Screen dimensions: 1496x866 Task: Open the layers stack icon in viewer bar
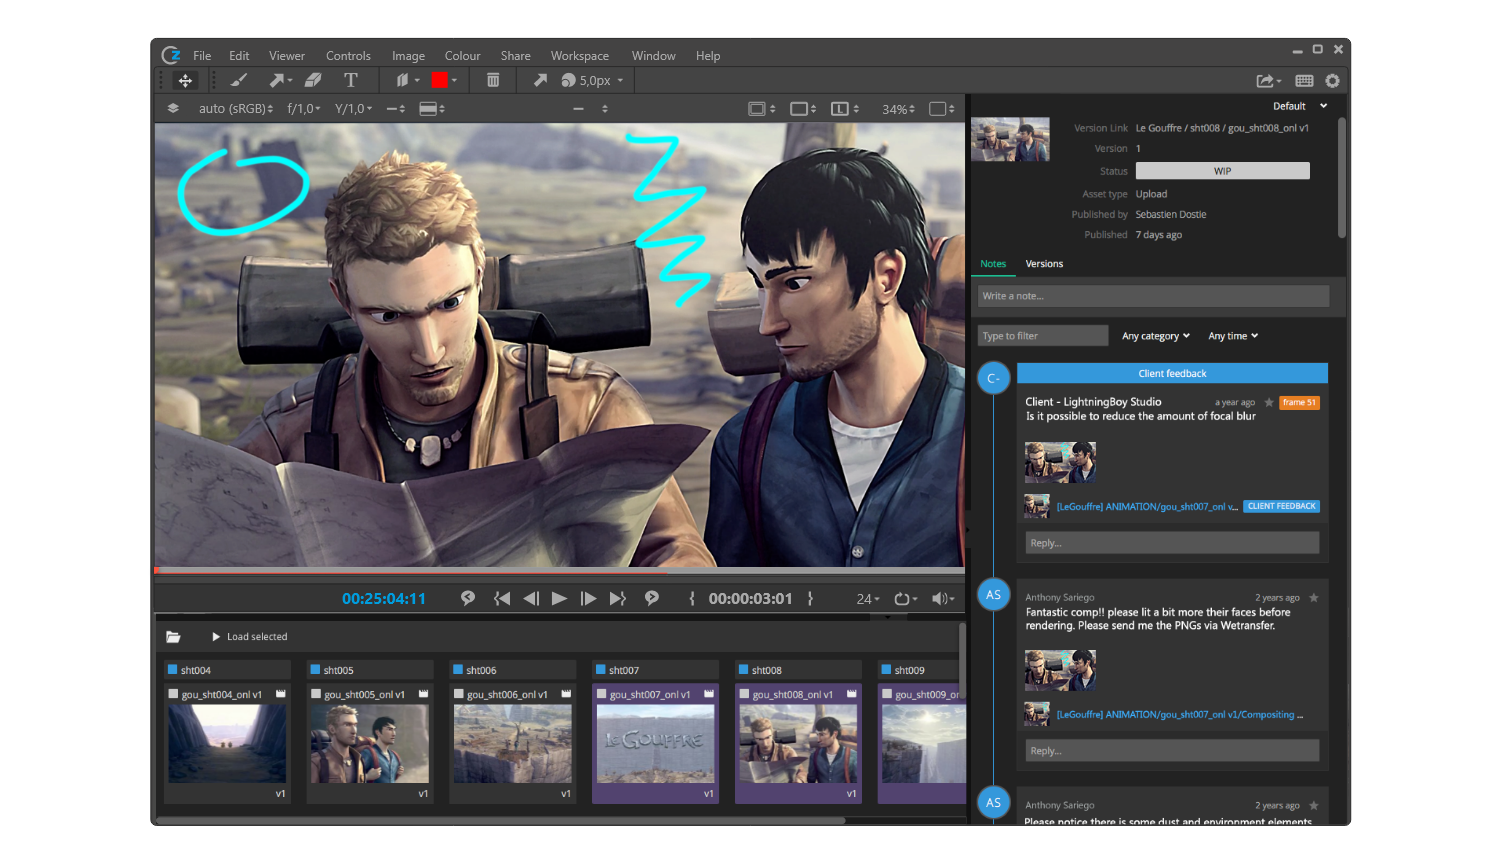[173, 108]
